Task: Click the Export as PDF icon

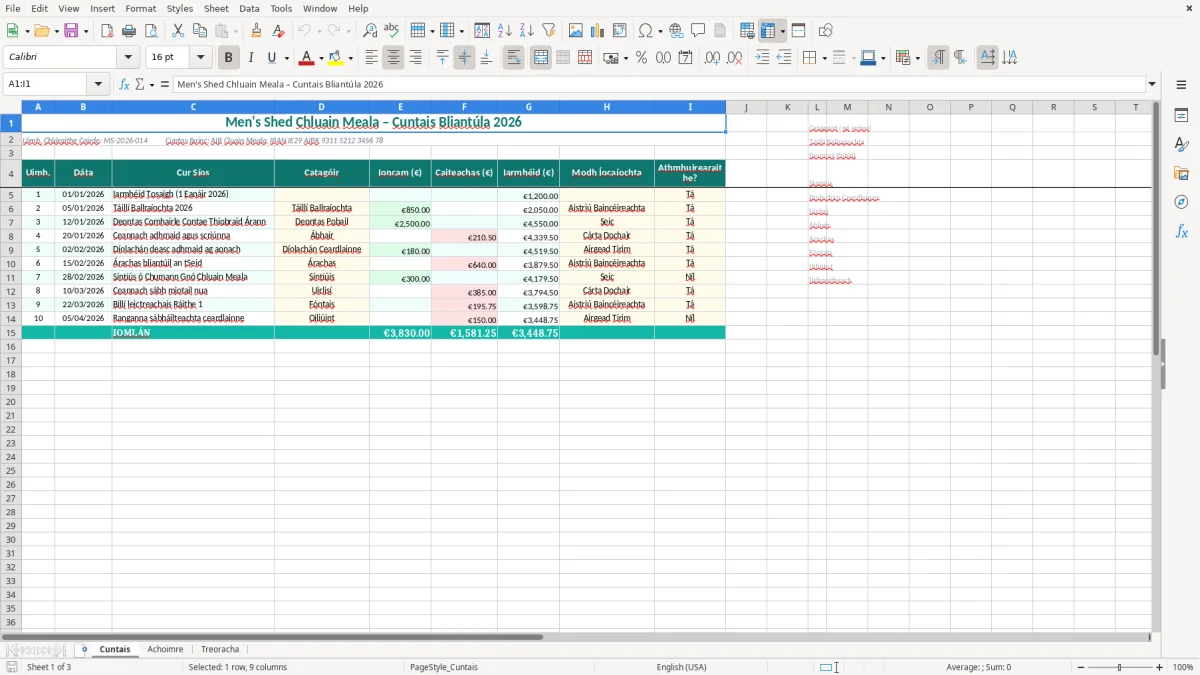Action: (x=107, y=31)
